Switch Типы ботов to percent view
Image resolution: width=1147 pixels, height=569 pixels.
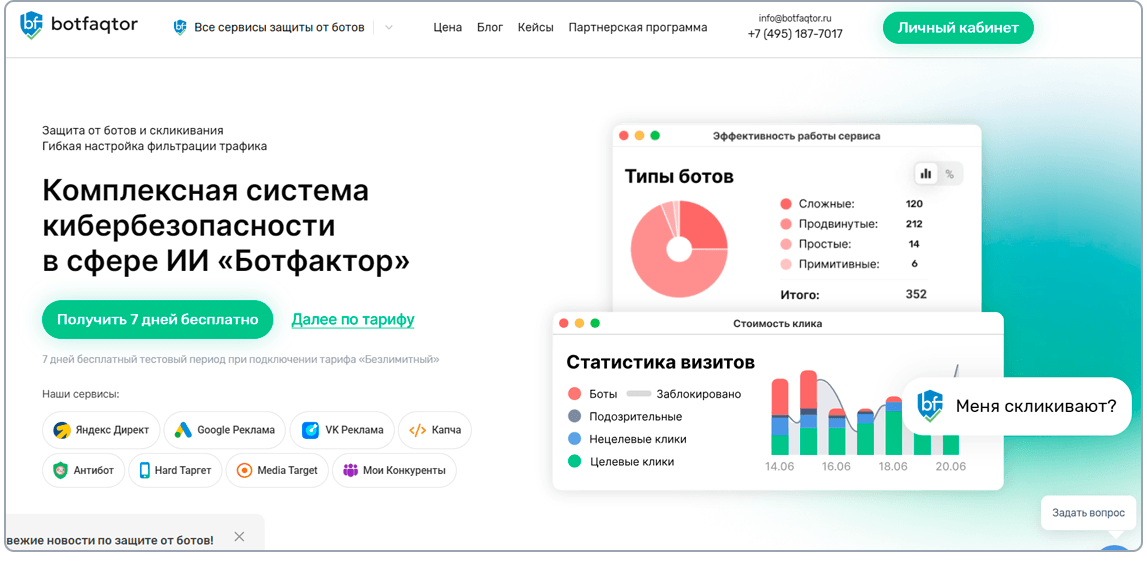pos(949,173)
